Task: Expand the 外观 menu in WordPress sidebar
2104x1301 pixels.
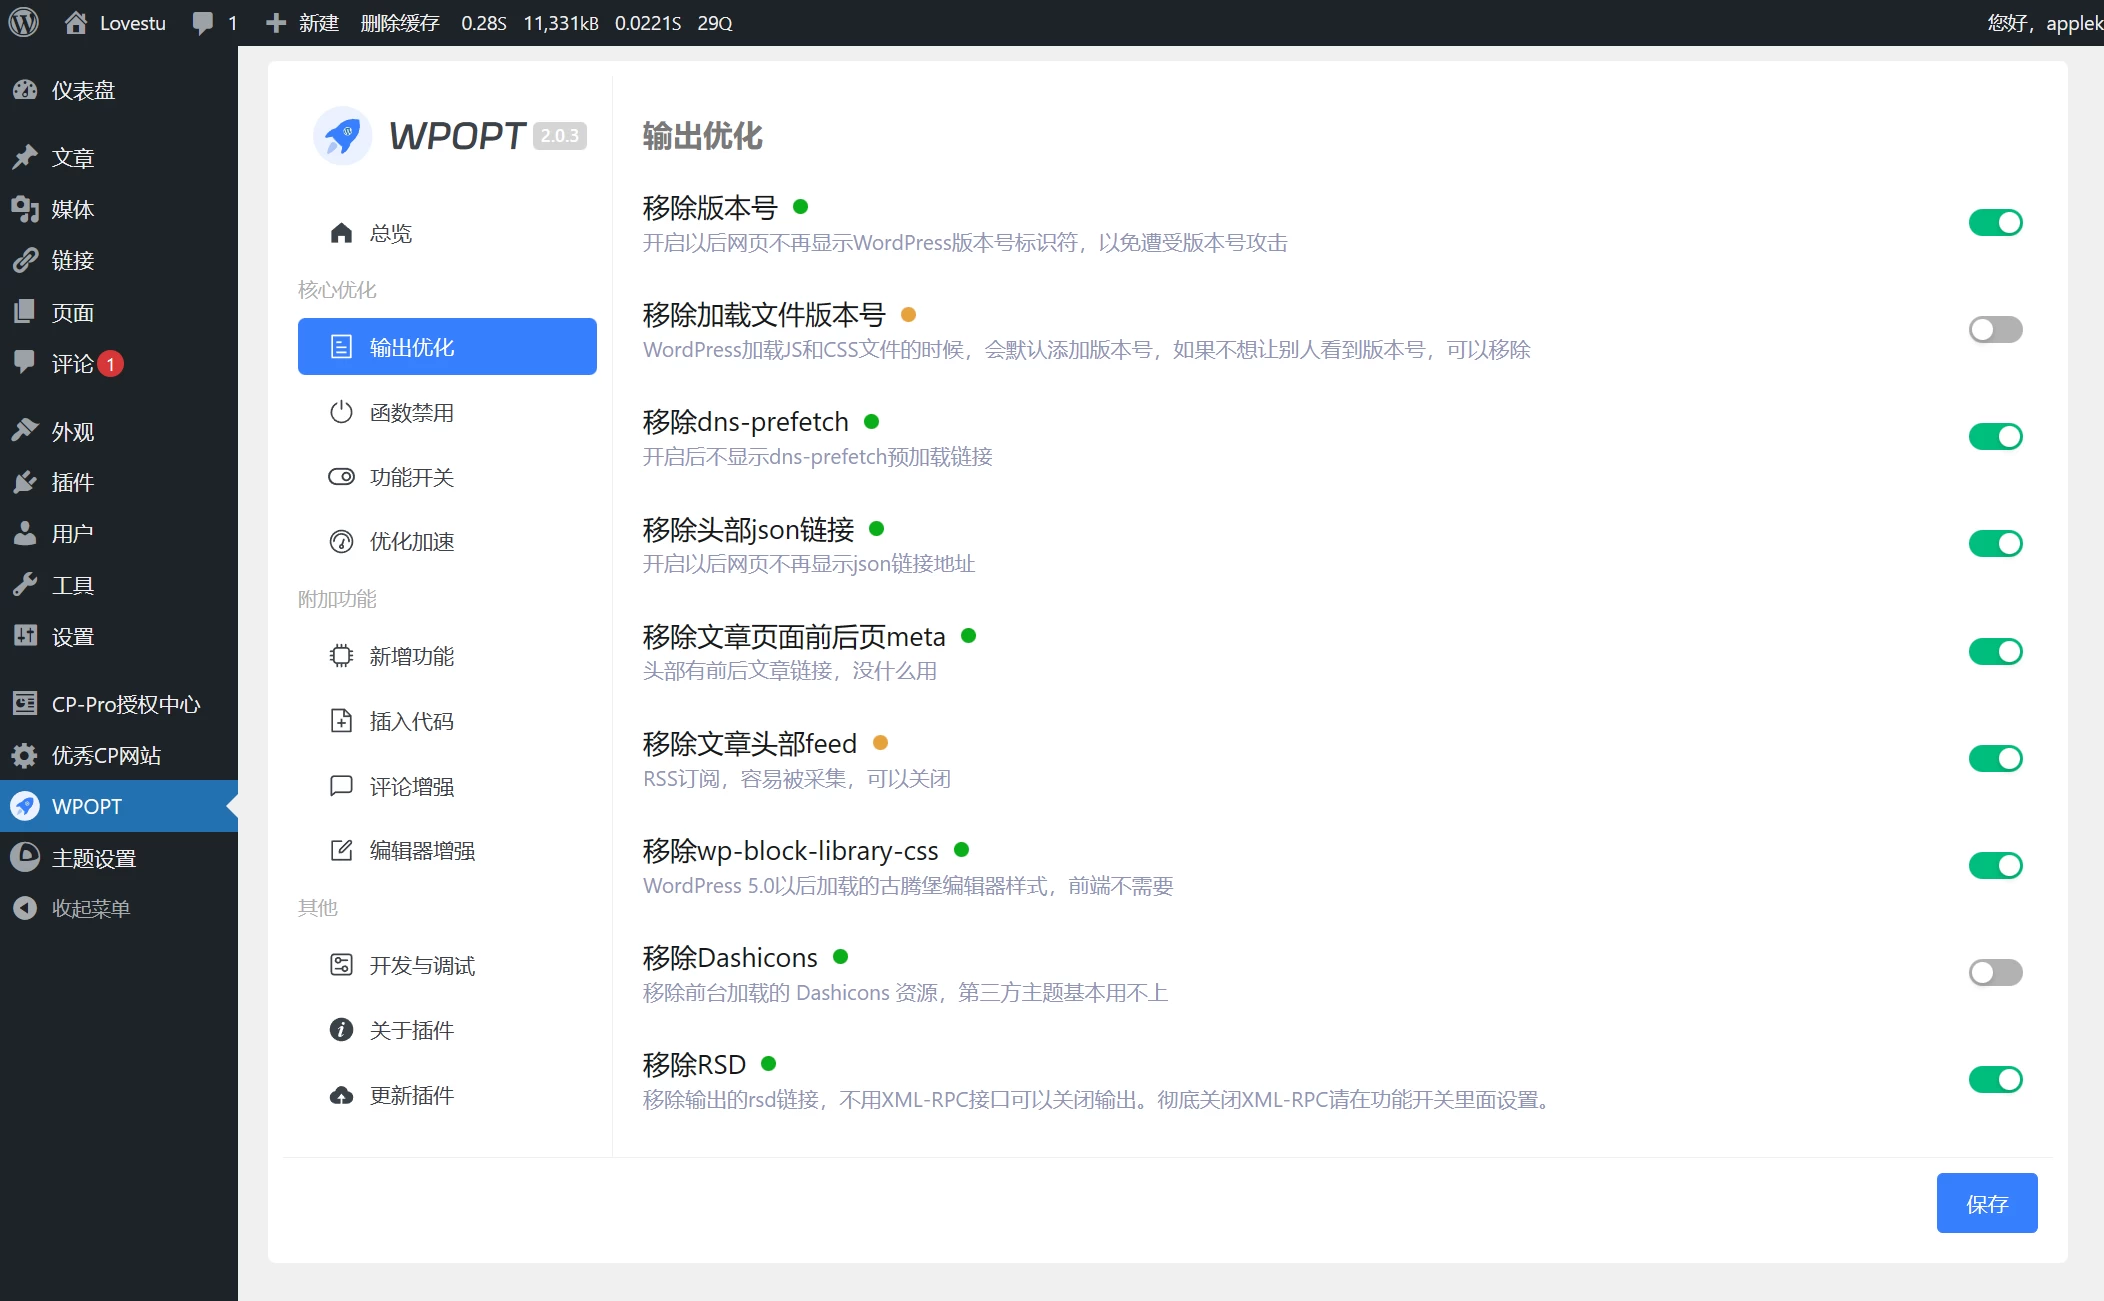Action: [72, 431]
